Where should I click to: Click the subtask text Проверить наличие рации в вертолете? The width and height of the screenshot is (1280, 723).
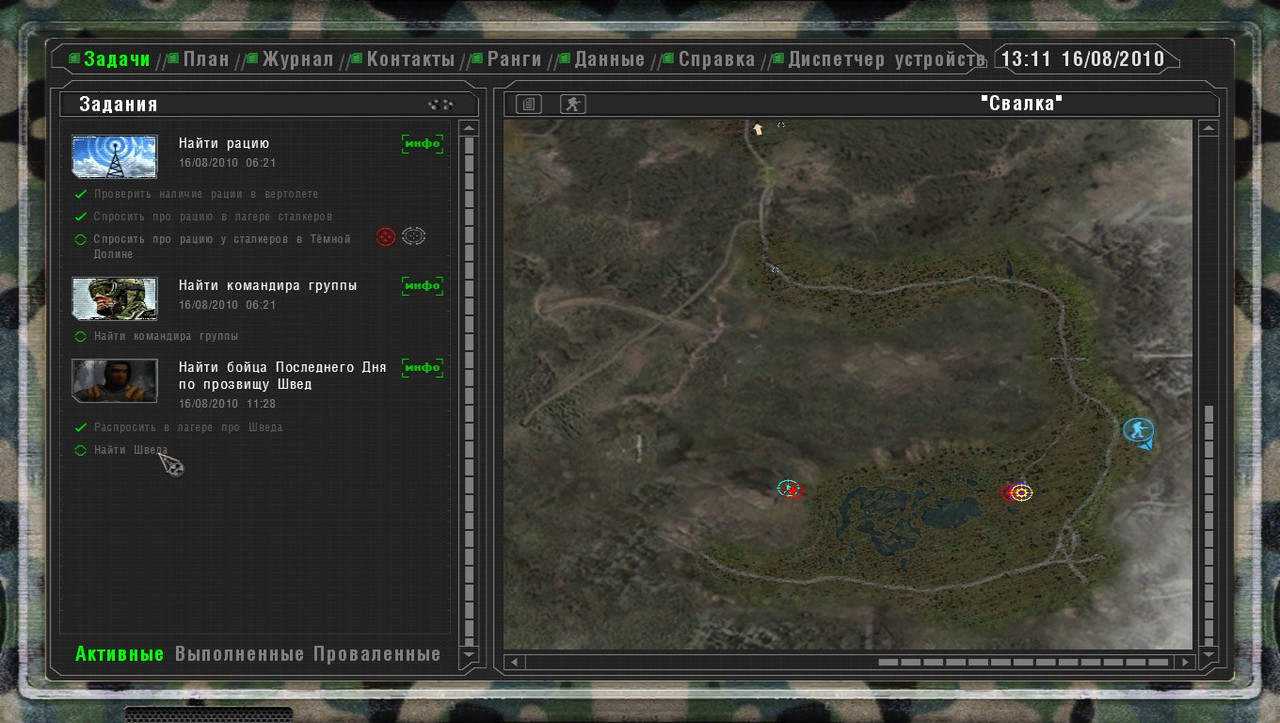tap(206, 194)
